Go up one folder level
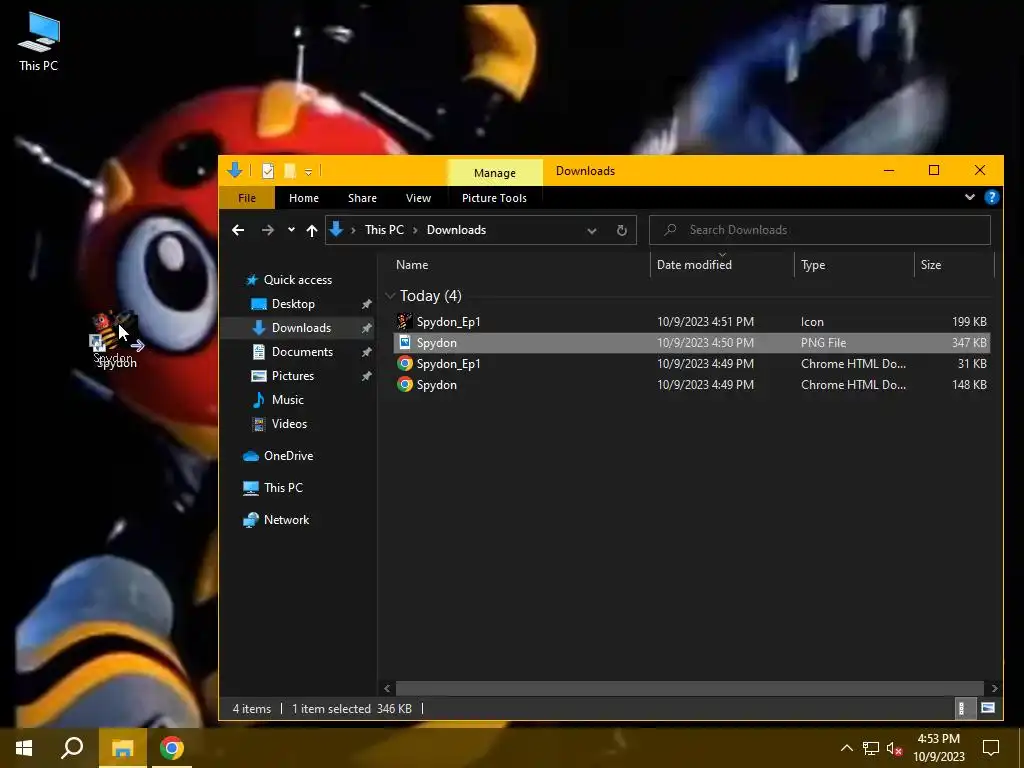1024x768 pixels. click(x=312, y=230)
